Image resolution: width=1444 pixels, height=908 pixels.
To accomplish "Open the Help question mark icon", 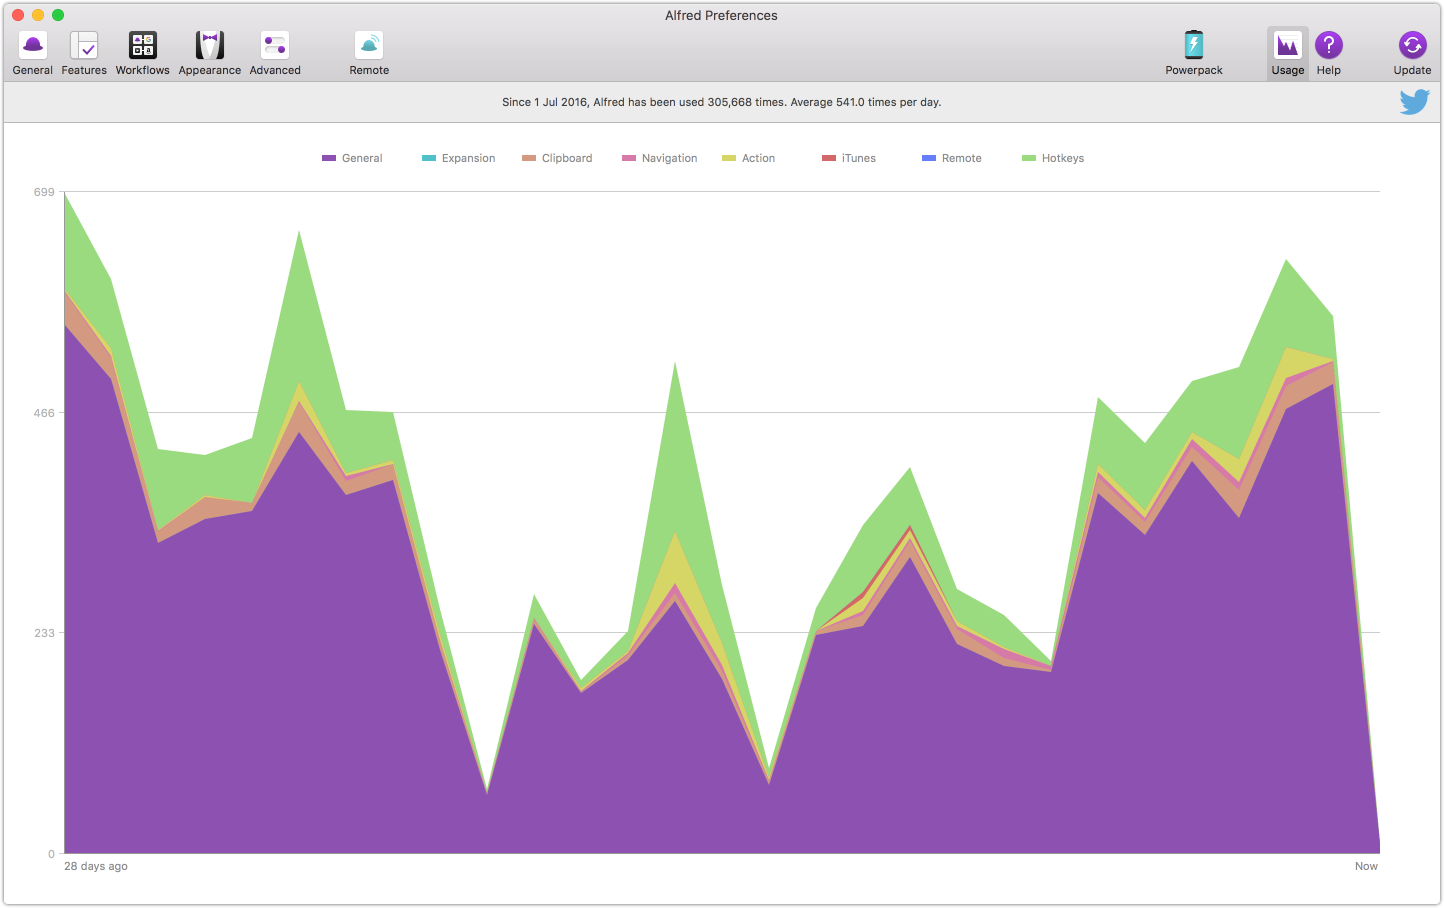I will coord(1329,45).
